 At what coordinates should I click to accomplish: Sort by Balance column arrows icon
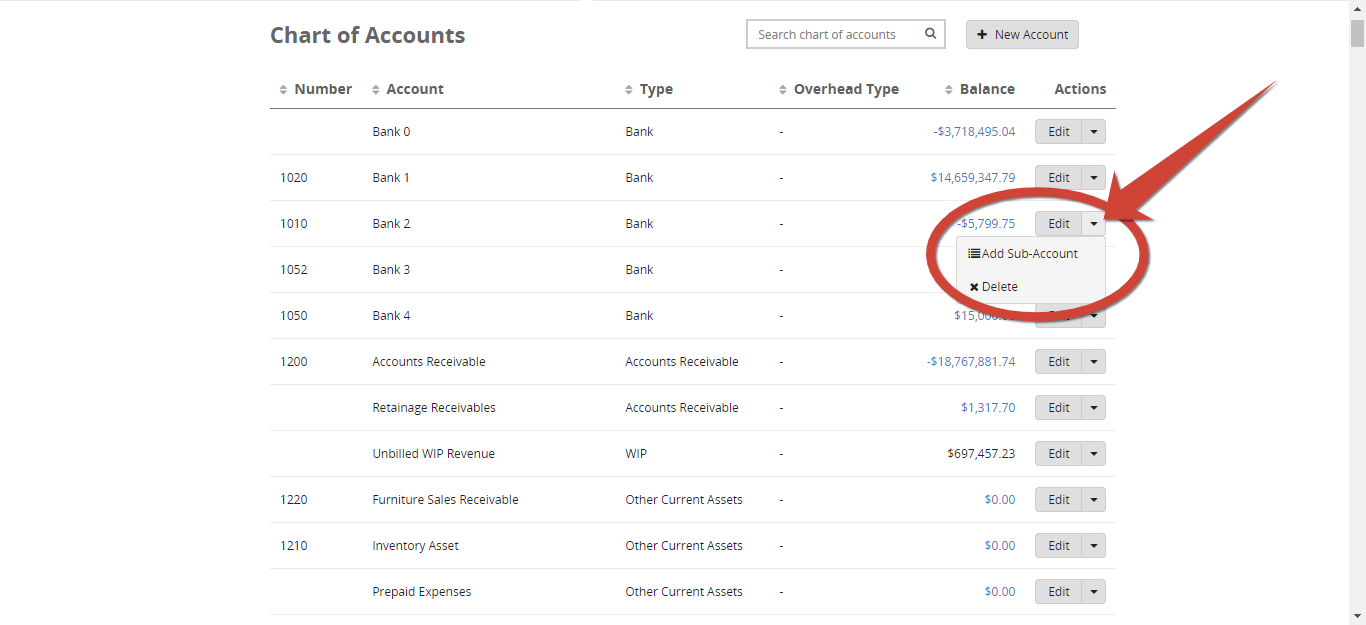coord(949,90)
